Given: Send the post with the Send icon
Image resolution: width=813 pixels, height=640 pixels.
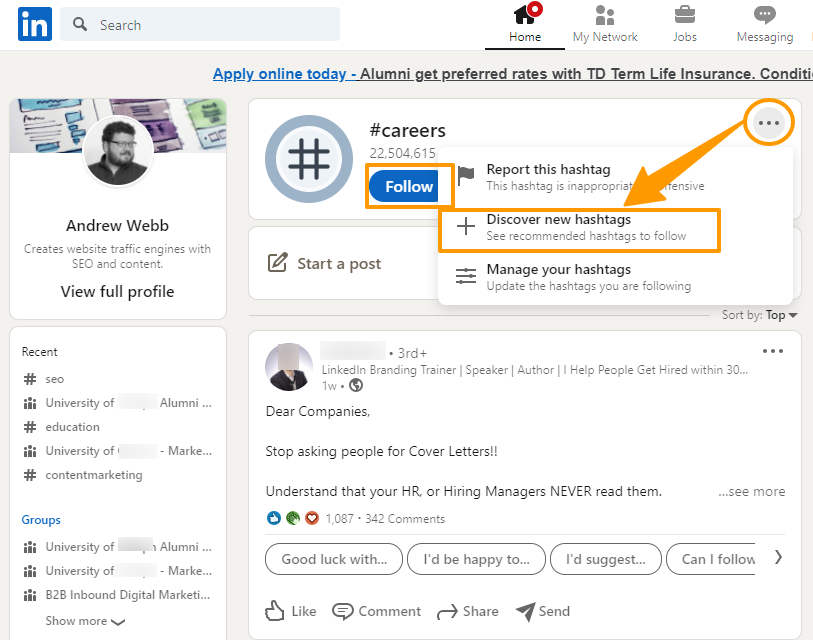Looking at the screenshot, I should (526, 611).
